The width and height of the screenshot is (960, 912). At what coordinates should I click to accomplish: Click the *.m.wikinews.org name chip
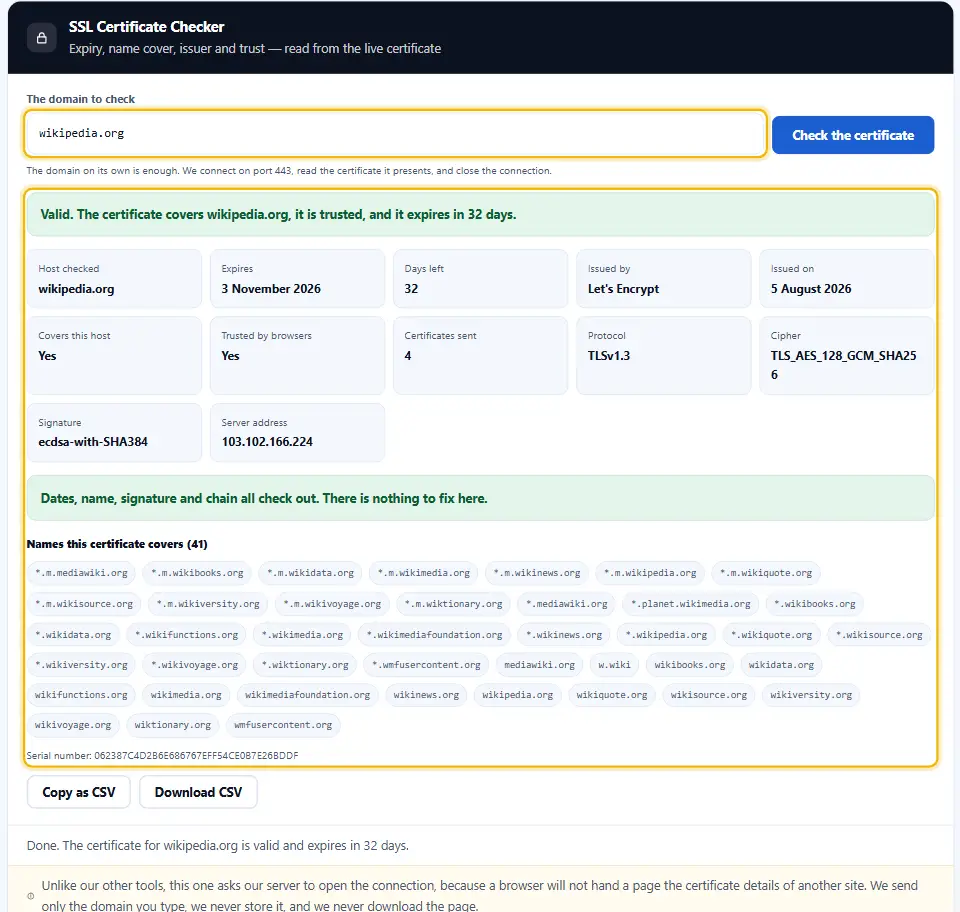(537, 573)
